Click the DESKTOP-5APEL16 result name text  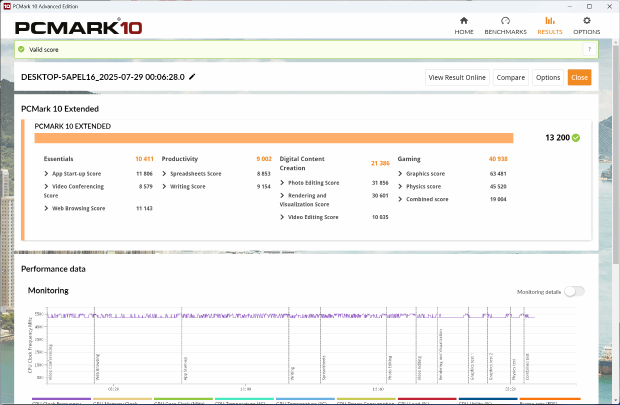103,77
